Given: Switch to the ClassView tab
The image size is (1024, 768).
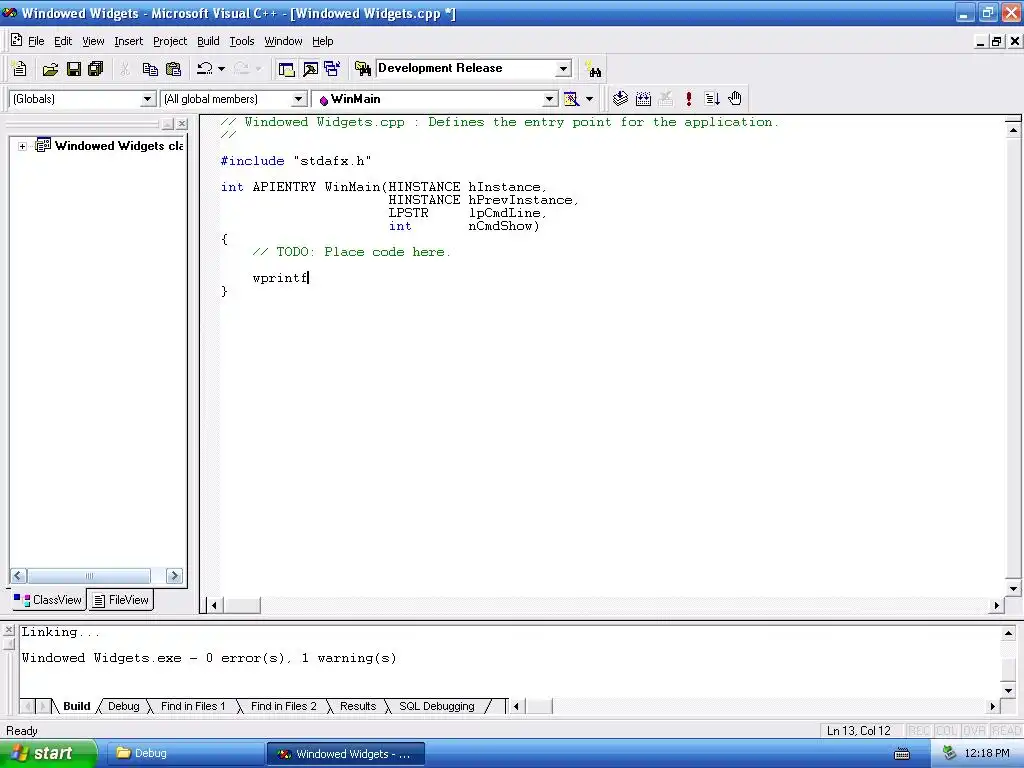Looking at the screenshot, I should pos(48,600).
